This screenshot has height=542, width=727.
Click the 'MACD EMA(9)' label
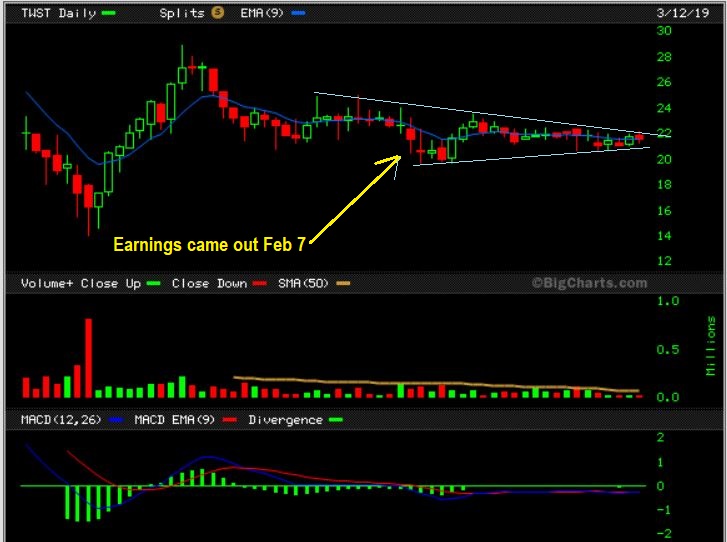click(x=175, y=420)
